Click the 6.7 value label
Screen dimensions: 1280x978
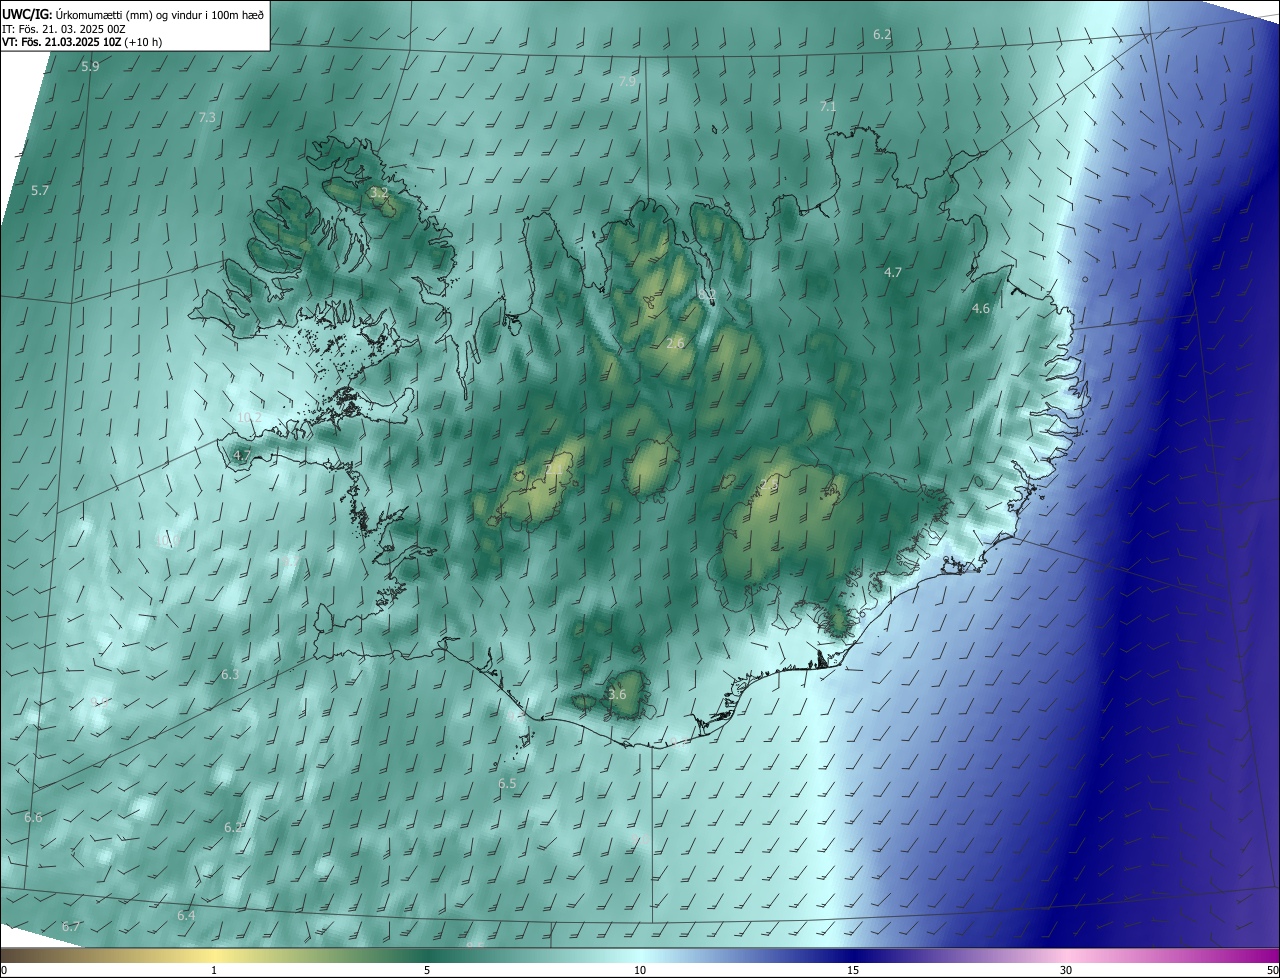(x=70, y=927)
